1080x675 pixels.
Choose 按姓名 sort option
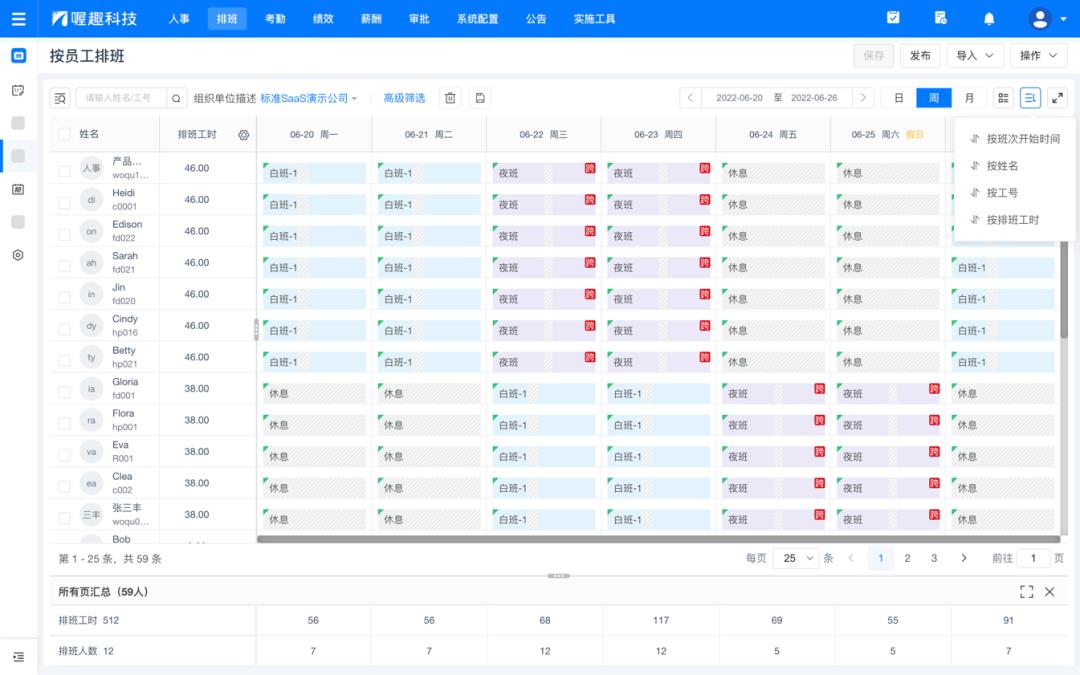1002,166
